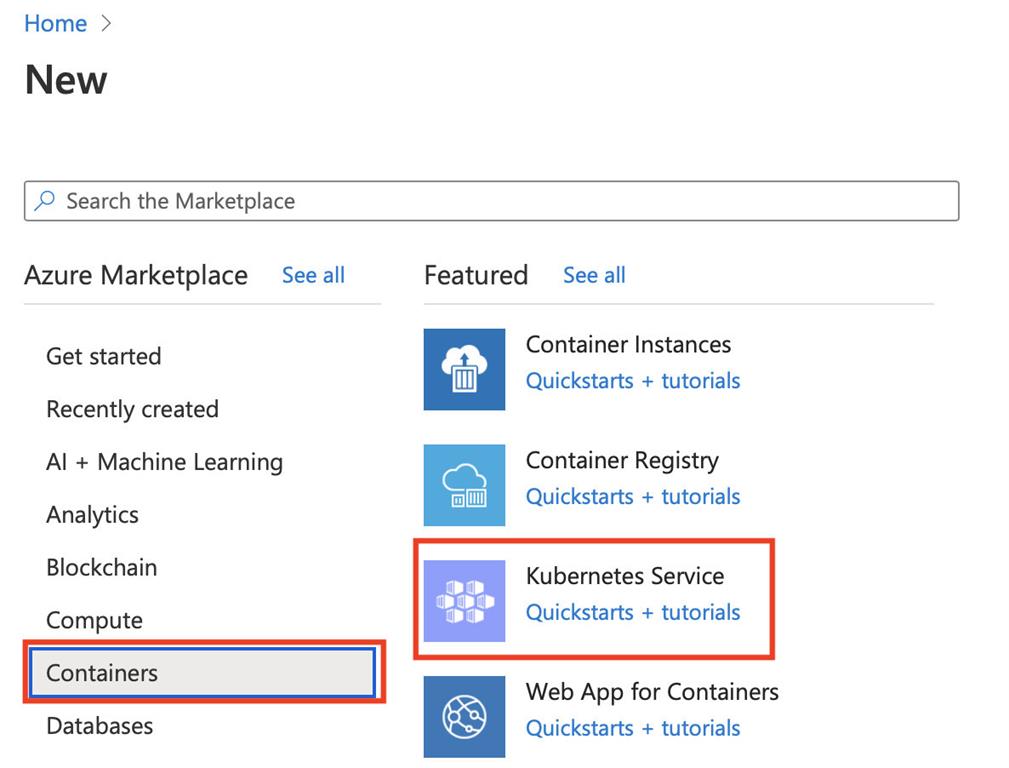Open Kubernetes Service Quickstarts + tutorials link
This screenshot has width=1009, height=768.
click(x=633, y=612)
